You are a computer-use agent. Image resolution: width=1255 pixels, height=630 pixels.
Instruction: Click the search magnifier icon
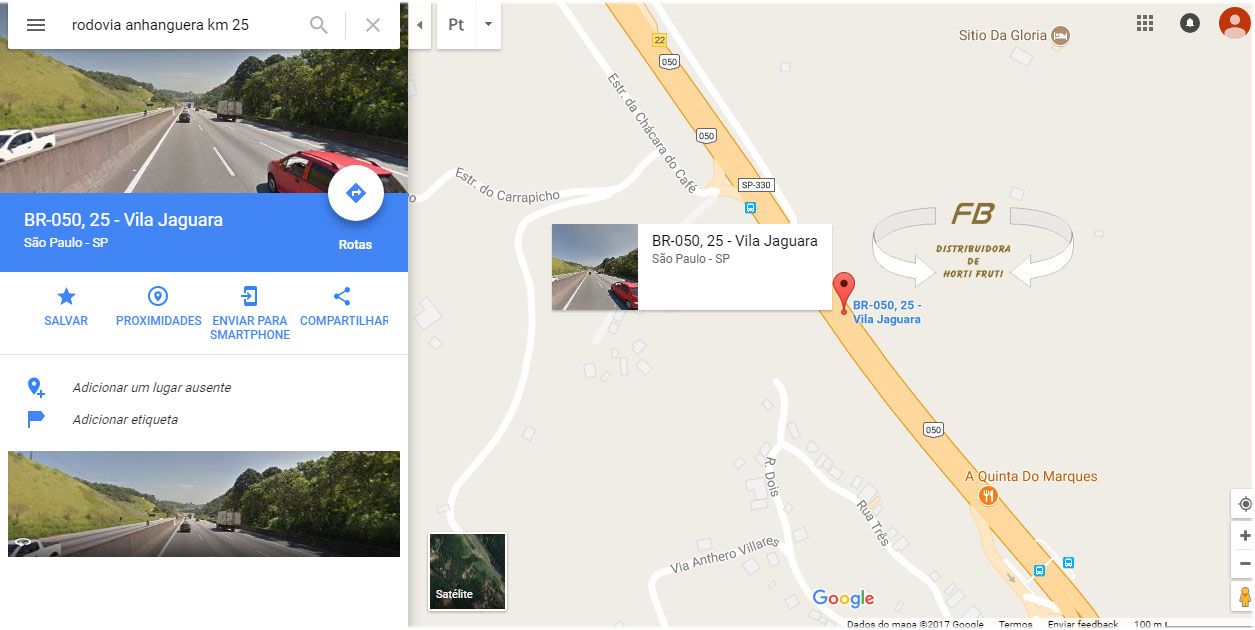(x=319, y=25)
